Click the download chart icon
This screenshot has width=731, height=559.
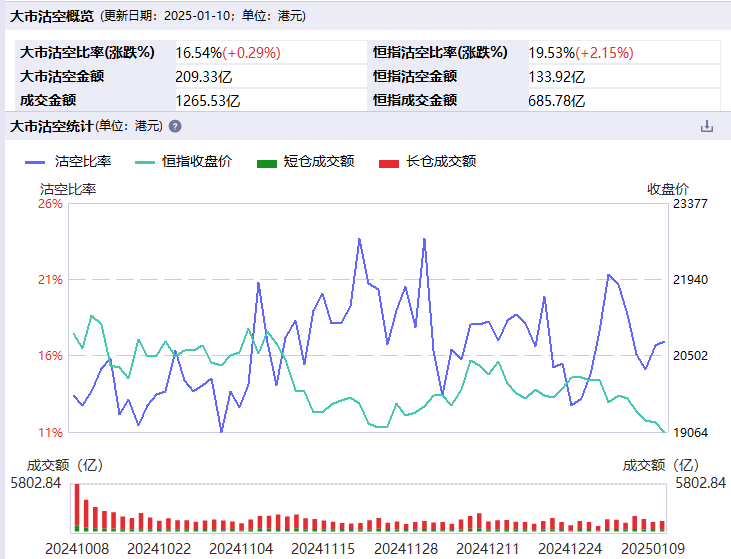tap(707, 126)
